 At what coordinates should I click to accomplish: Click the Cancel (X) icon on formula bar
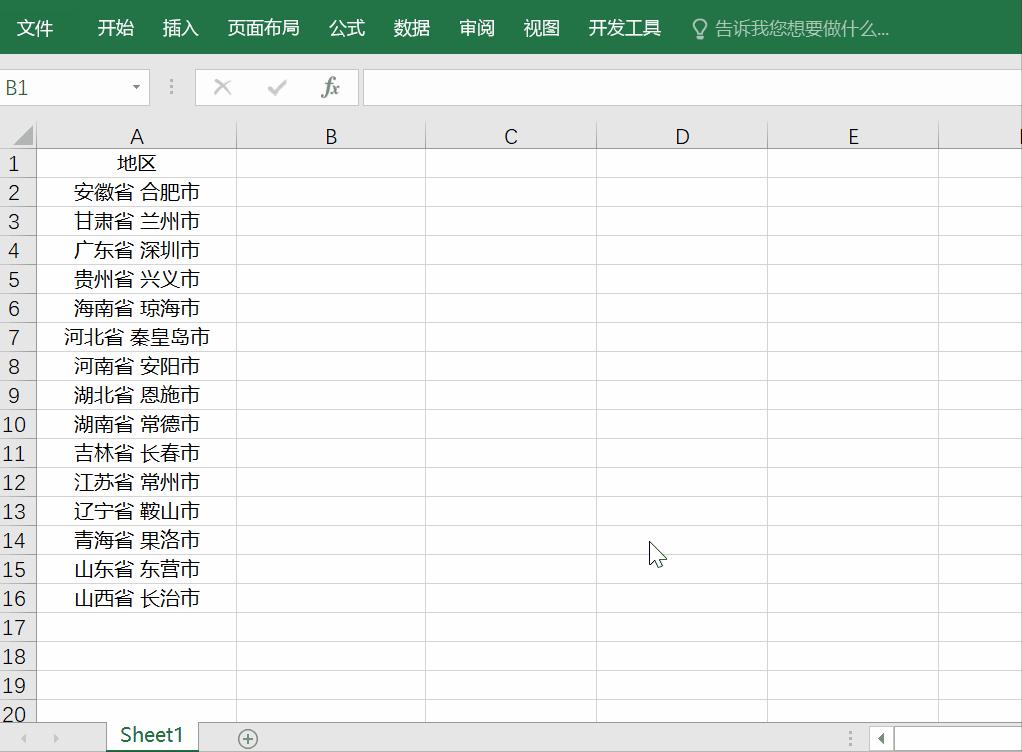pos(223,87)
